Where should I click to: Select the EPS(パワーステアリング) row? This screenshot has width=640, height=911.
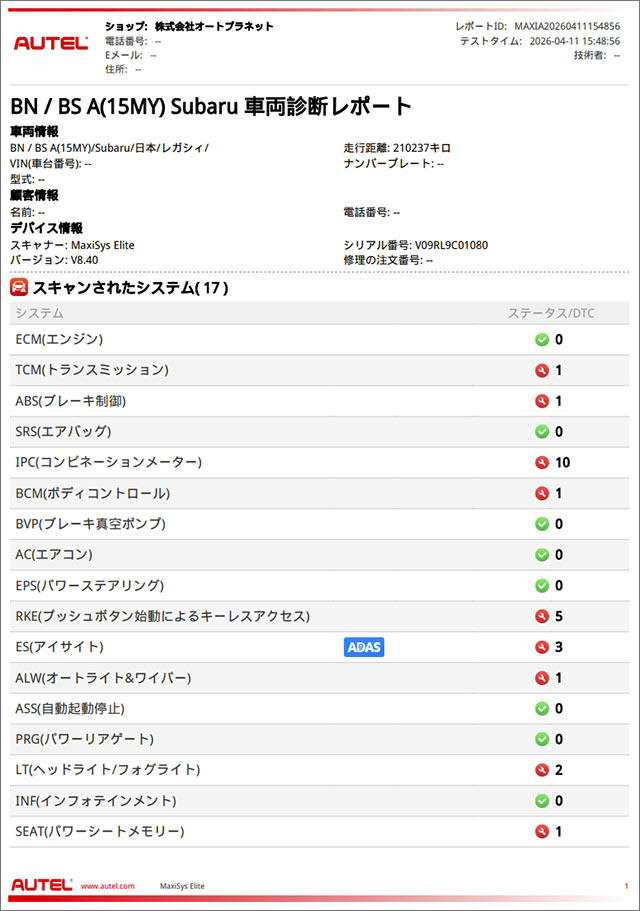point(319,586)
